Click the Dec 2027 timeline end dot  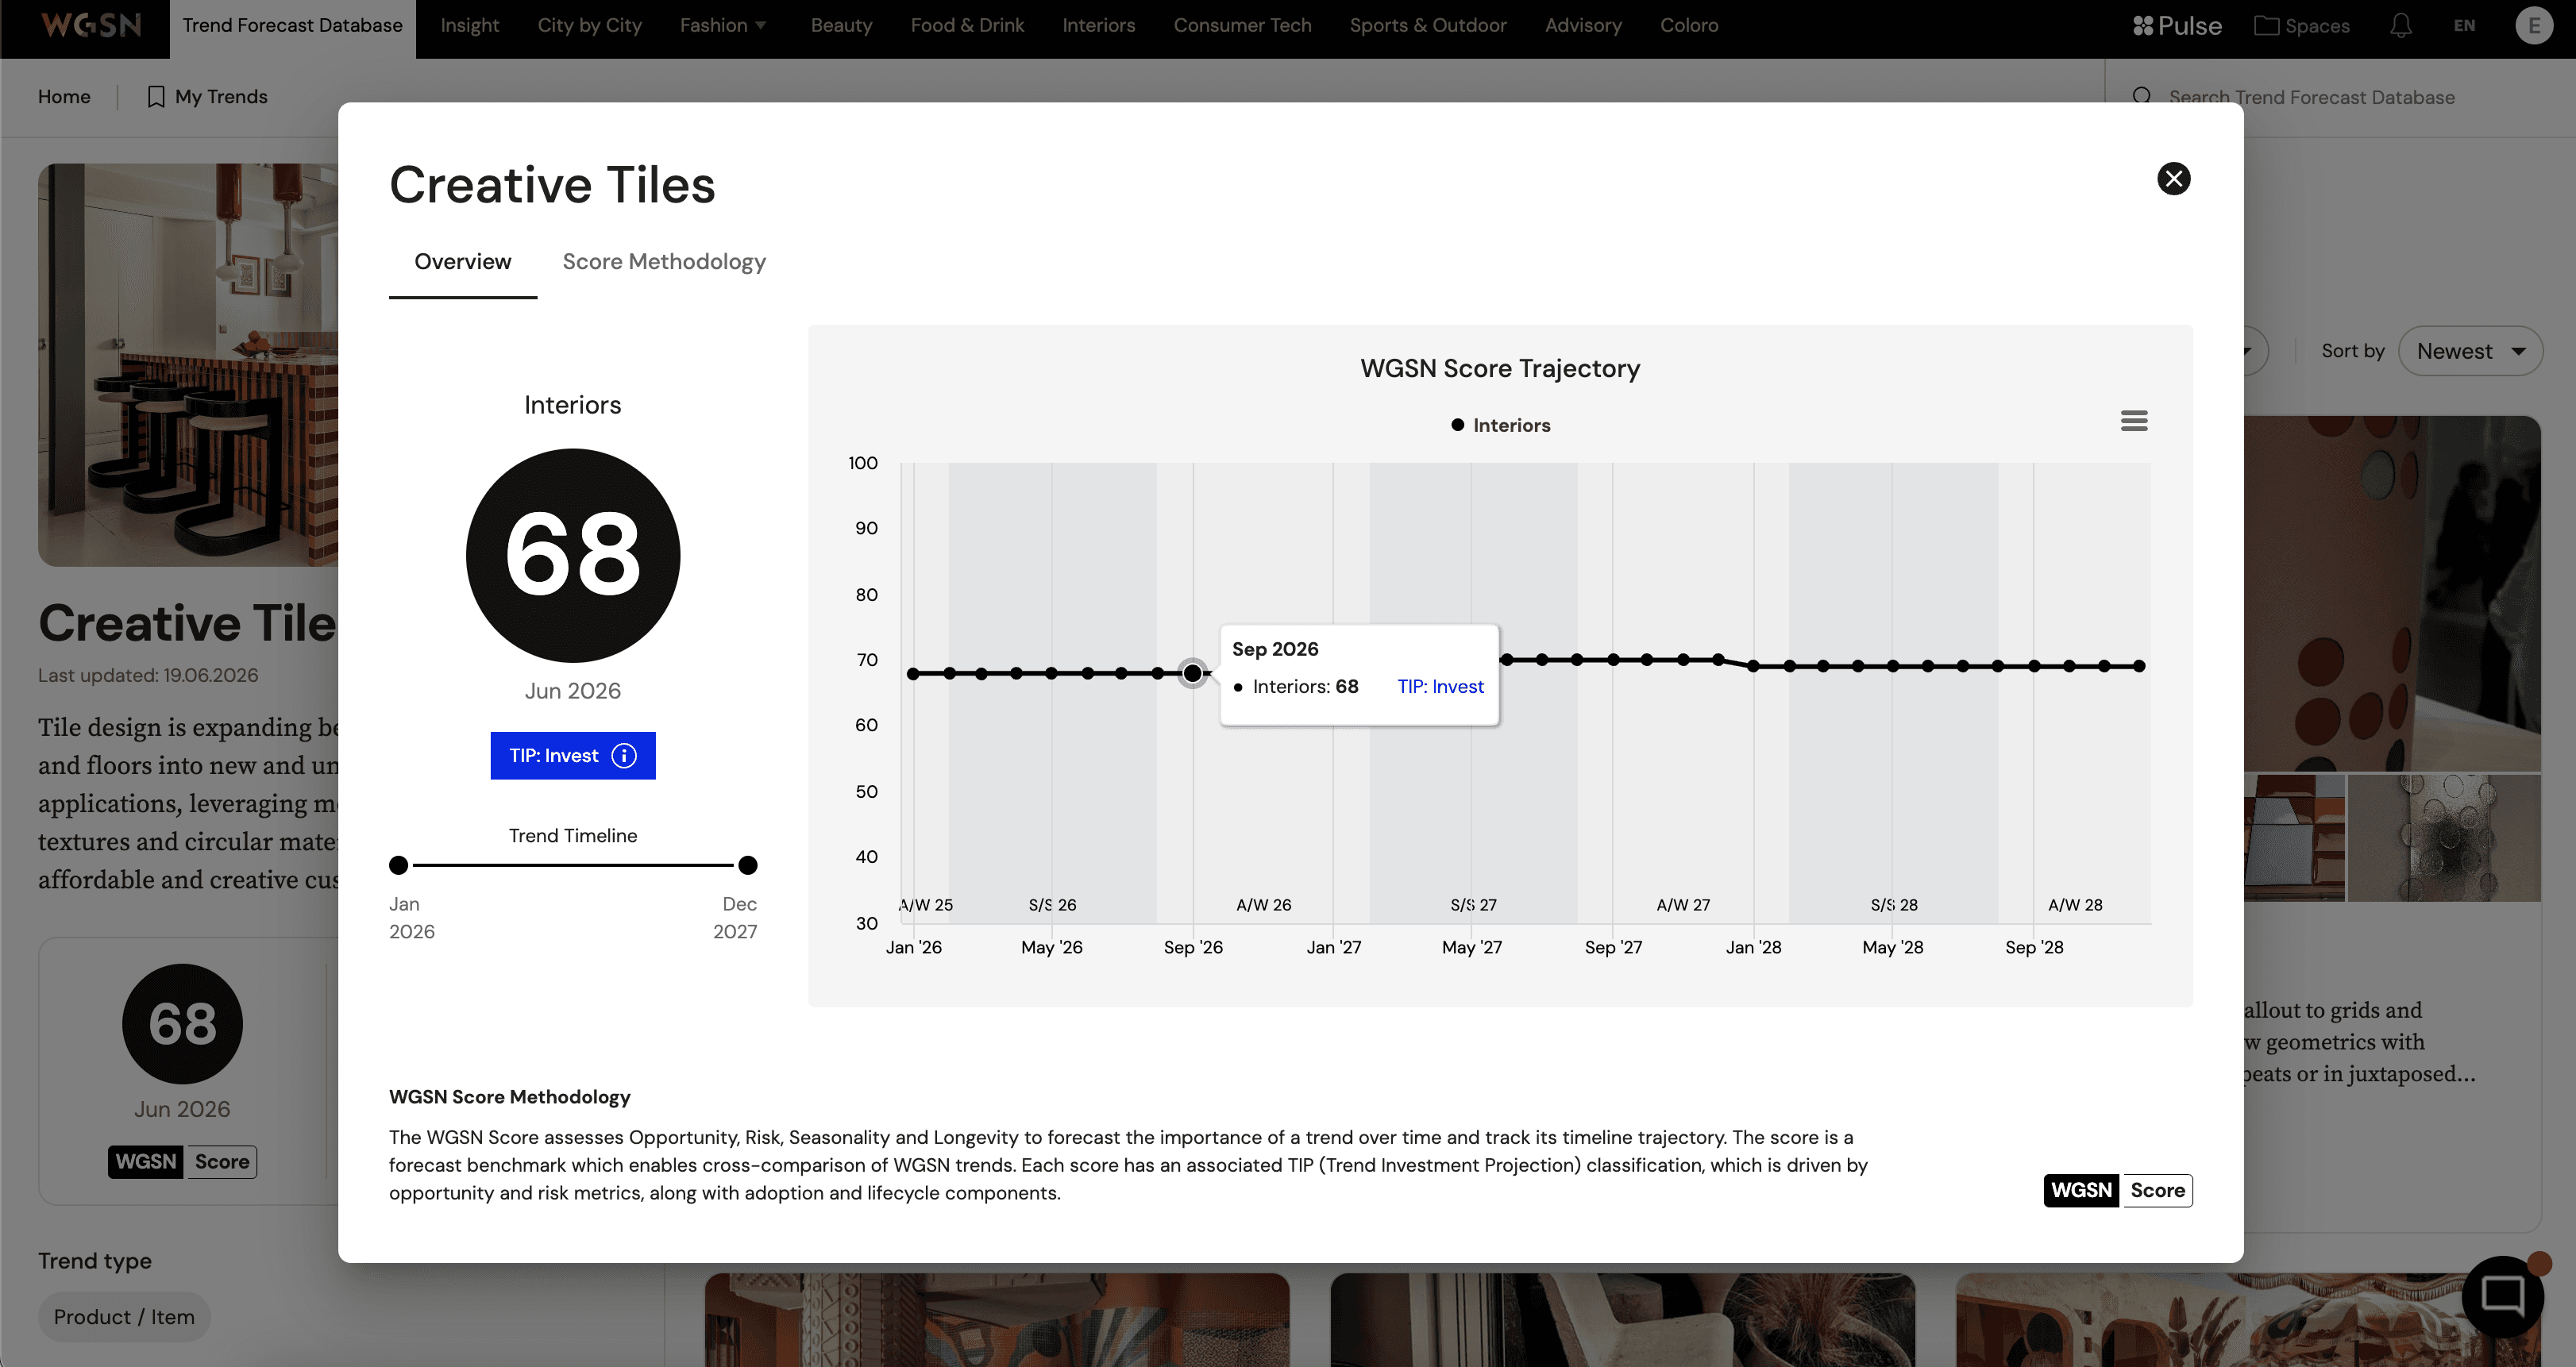pyautogui.click(x=747, y=865)
